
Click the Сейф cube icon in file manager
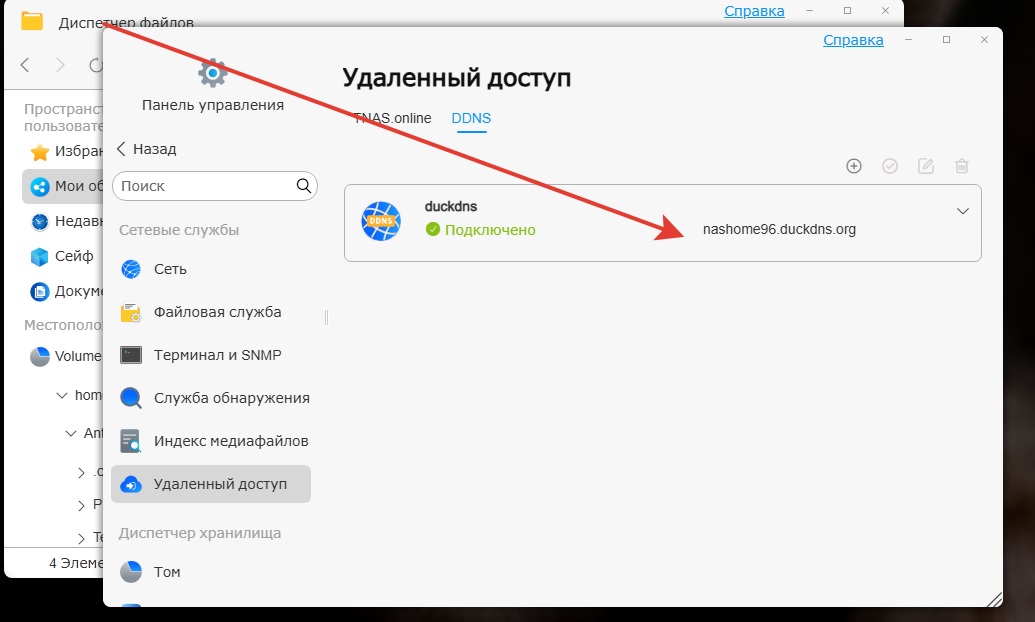40,256
